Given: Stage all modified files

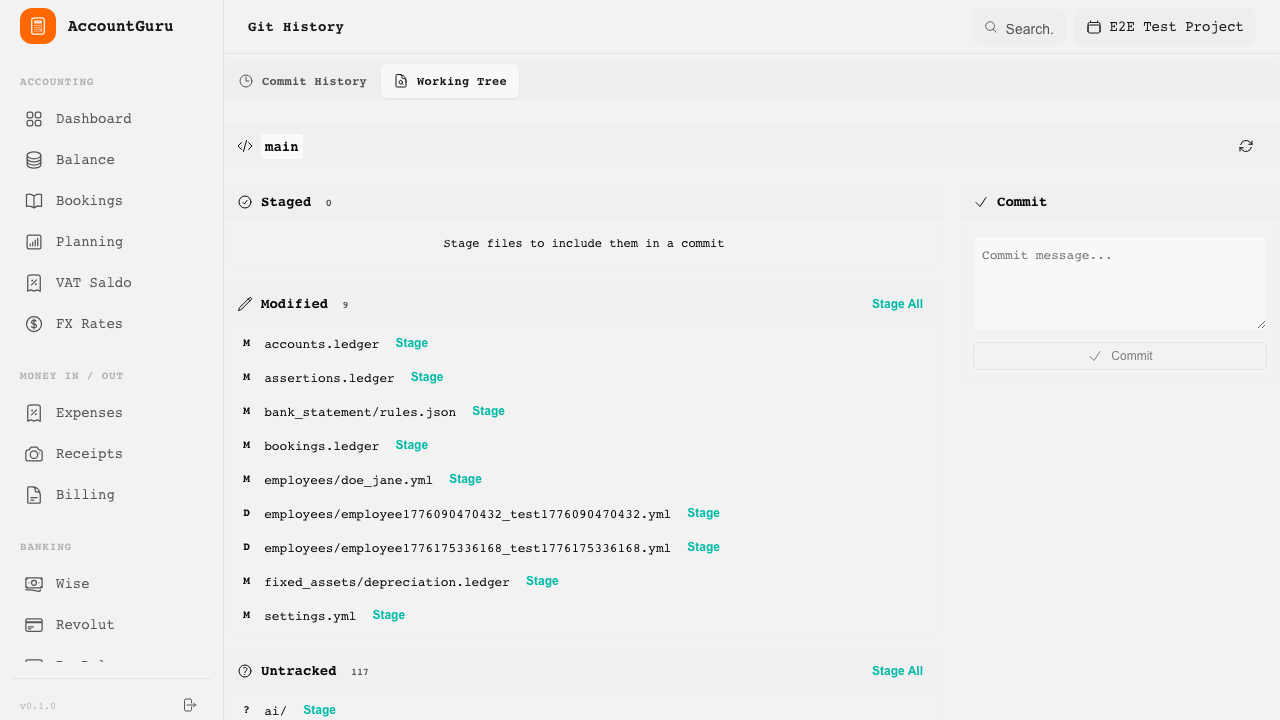Looking at the screenshot, I should click(897, 304).
